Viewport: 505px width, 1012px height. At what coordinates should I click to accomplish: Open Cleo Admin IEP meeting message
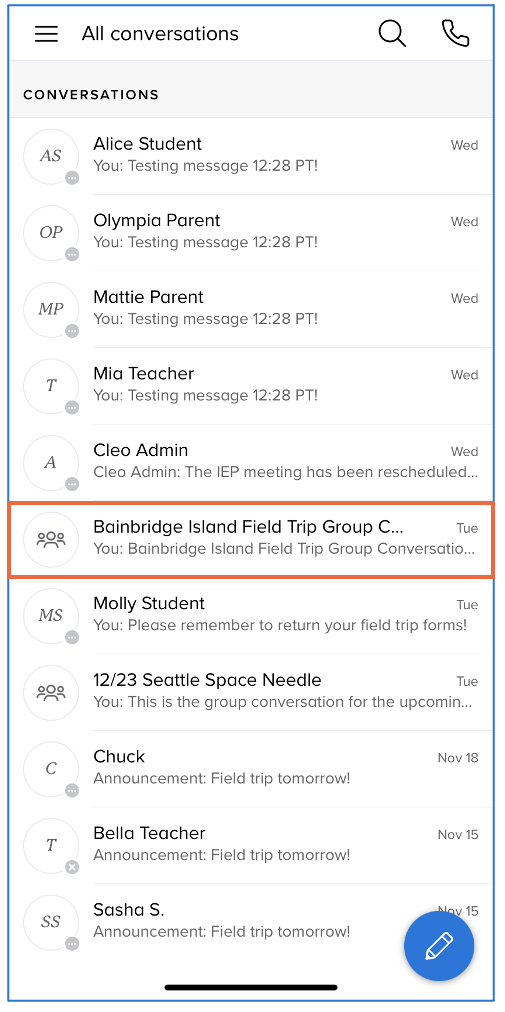click(x=251, y=462)
